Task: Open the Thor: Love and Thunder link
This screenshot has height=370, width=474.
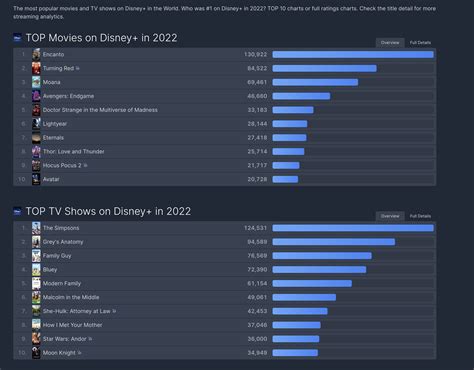Action: (73, 152)
